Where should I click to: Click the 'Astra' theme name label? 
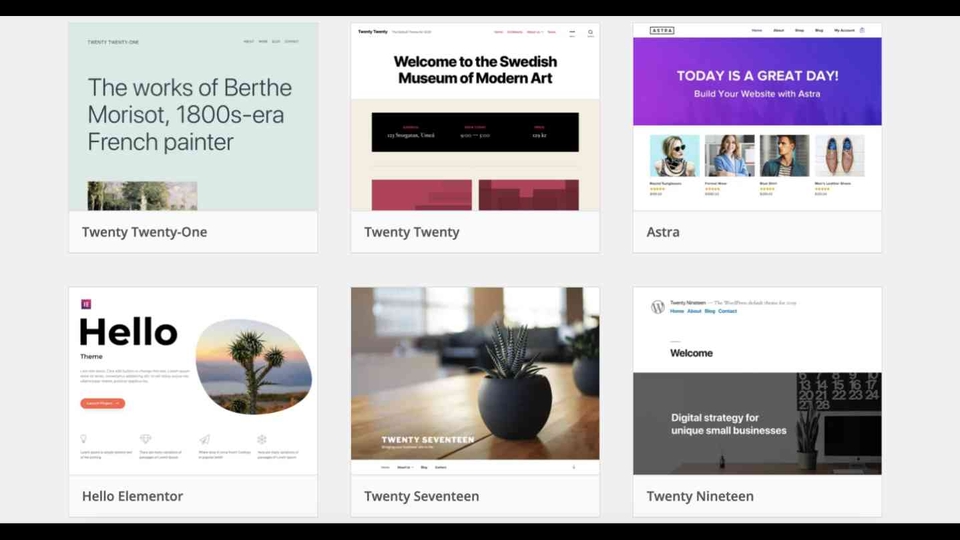[663, 232]
